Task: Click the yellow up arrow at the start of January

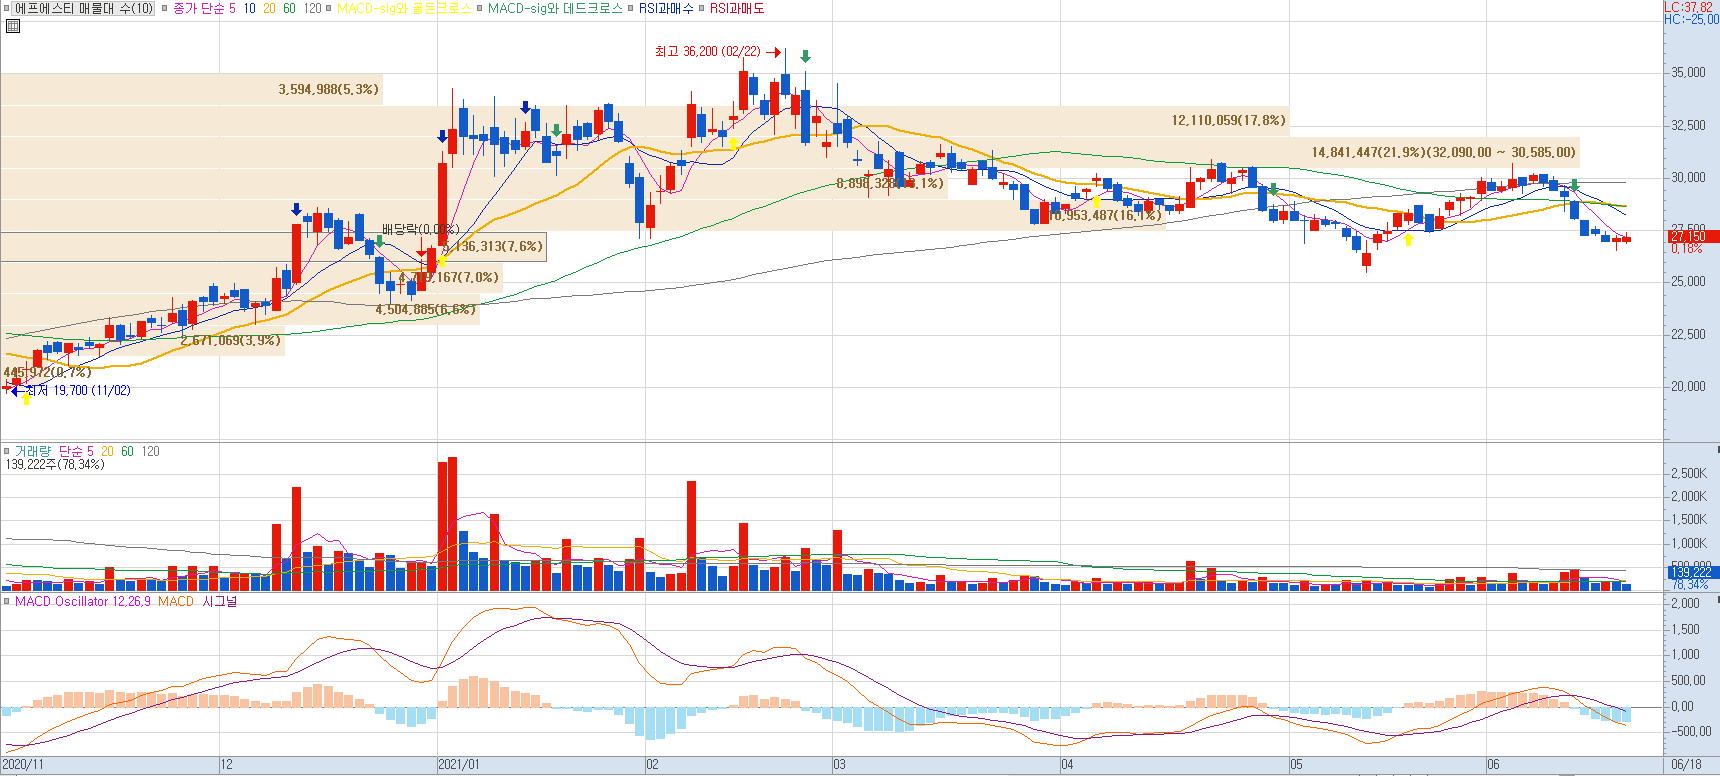Action: [442, 262]
